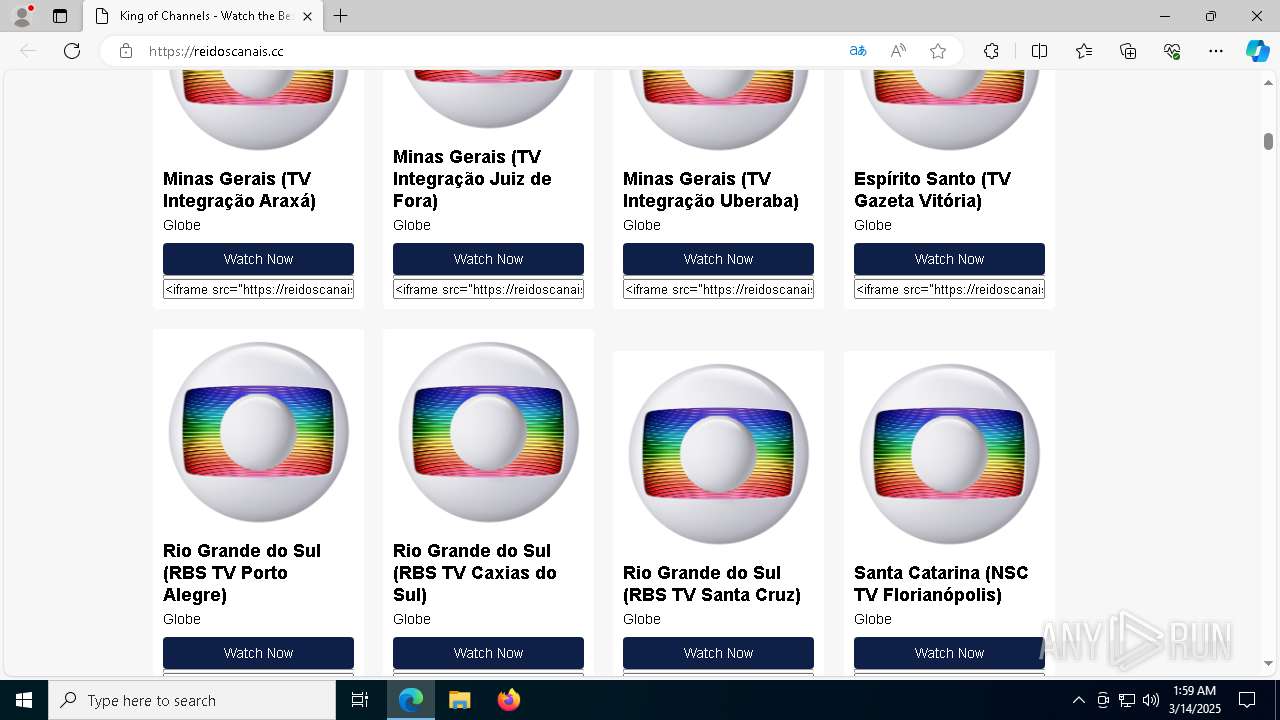This screenshot has height=720, width=1280.
Task: Click the scrollbar up arrow
Action: (x=1268, y=82)
